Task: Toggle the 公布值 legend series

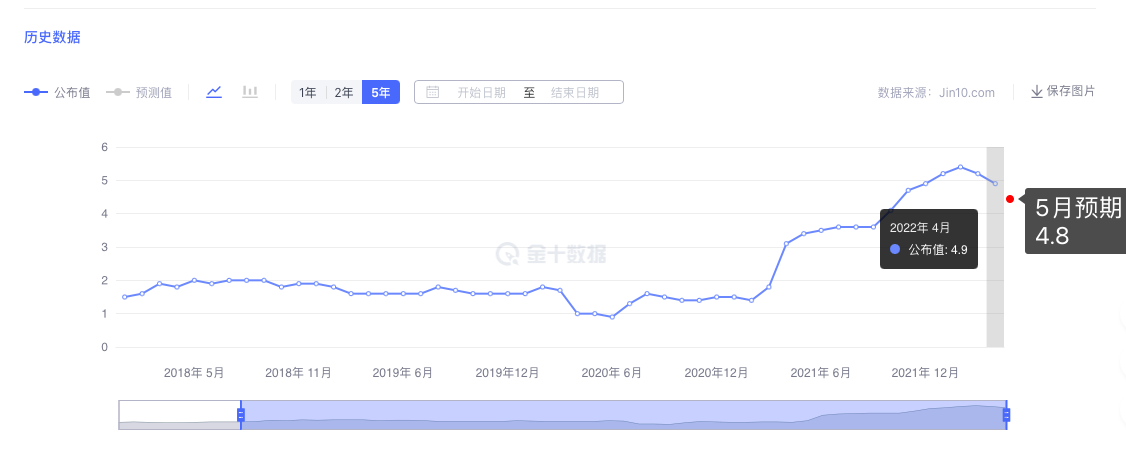Action: (x=58, y=92)
